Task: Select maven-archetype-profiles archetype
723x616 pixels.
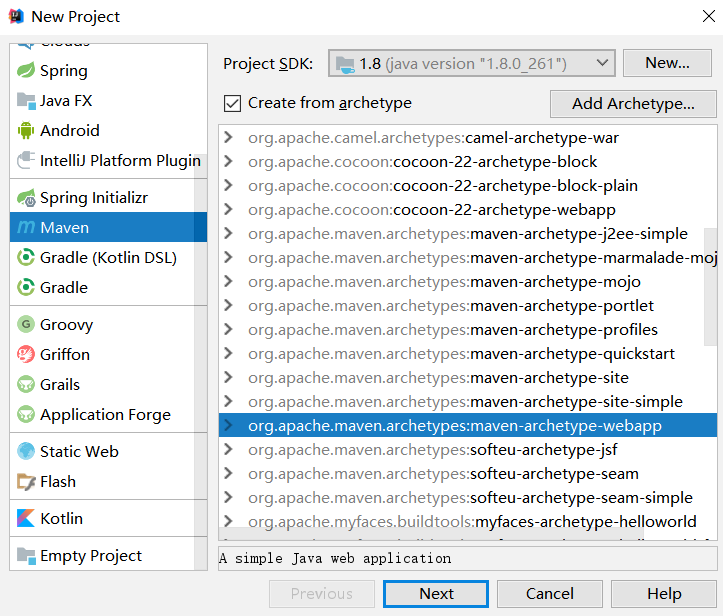Action: click(x=468, y=329)
